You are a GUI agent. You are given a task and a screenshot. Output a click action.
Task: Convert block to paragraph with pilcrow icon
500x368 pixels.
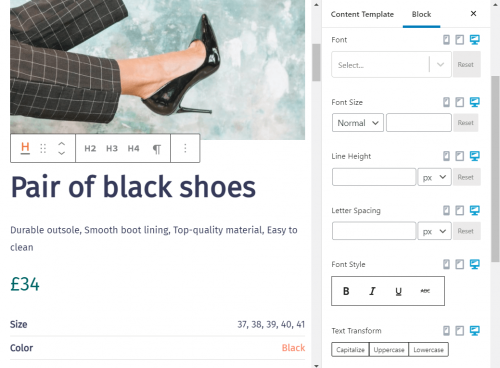(157, 149)
